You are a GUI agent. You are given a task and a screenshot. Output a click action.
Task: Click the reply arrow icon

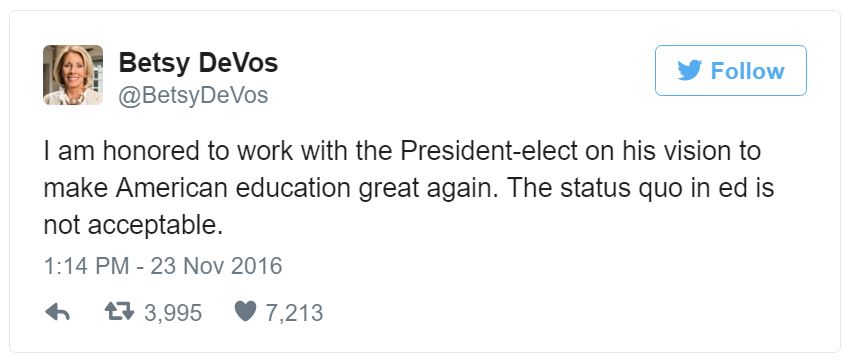(x=57, y=312)
